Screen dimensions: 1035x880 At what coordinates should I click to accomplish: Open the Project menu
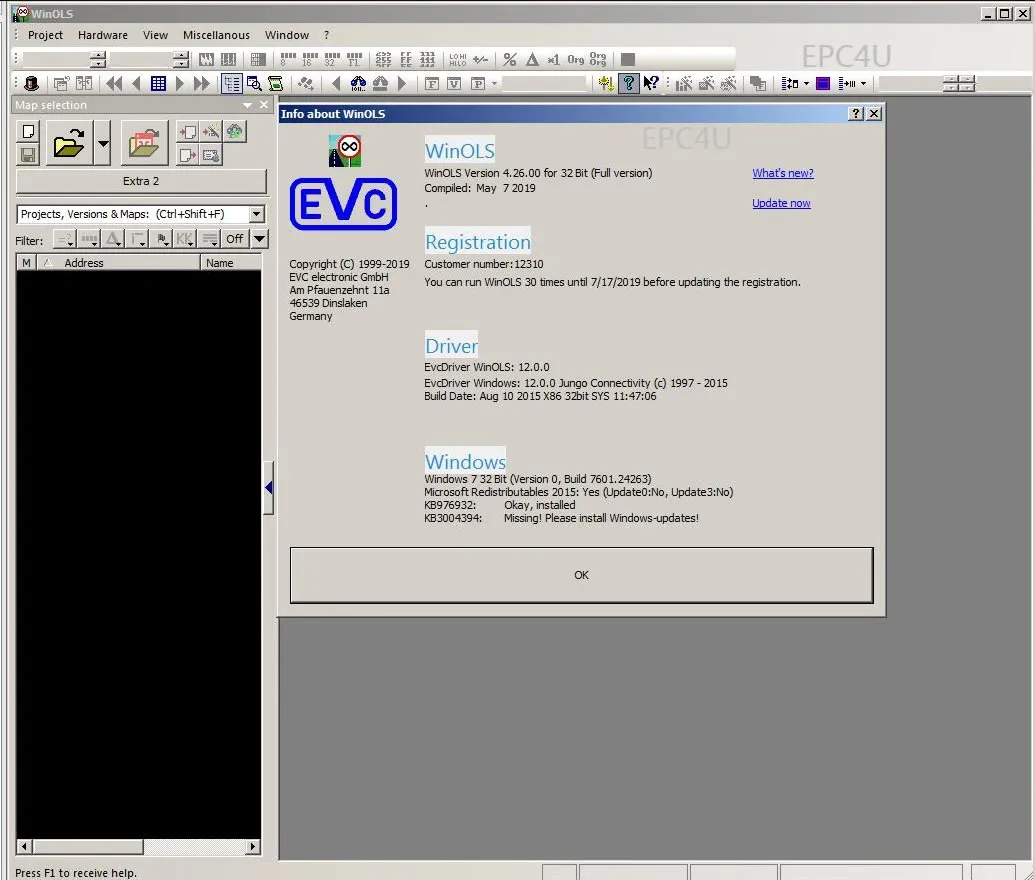click(x=45, y=35)
